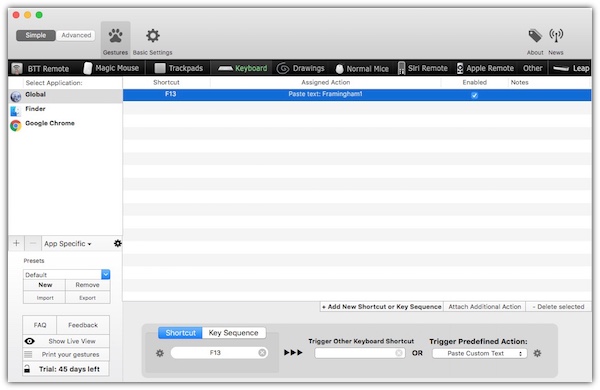This screenshot has width=600, height=390.
Task: Click Trial: 45 days left
Action: coord(69,369)
